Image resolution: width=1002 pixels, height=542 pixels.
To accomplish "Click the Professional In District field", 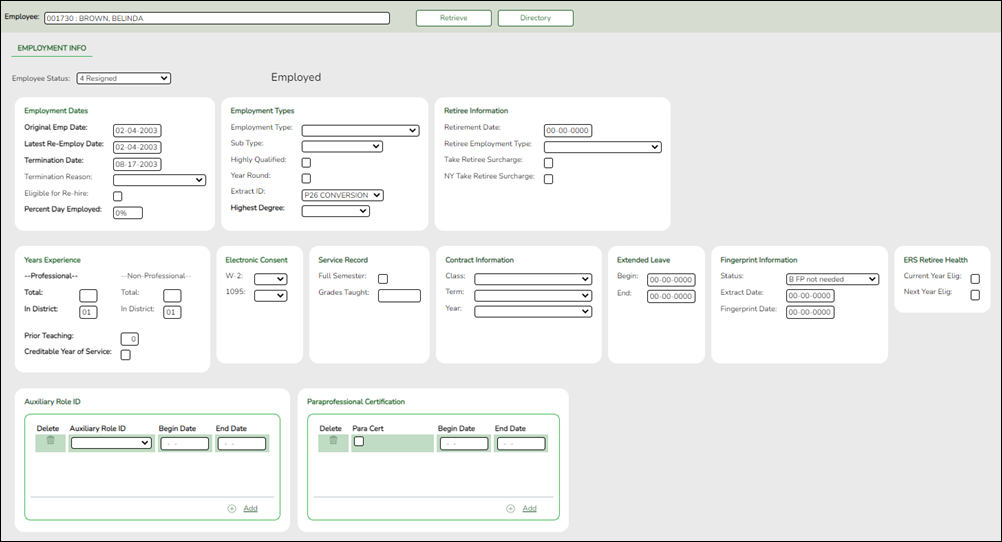I will [x=88, y=313].
